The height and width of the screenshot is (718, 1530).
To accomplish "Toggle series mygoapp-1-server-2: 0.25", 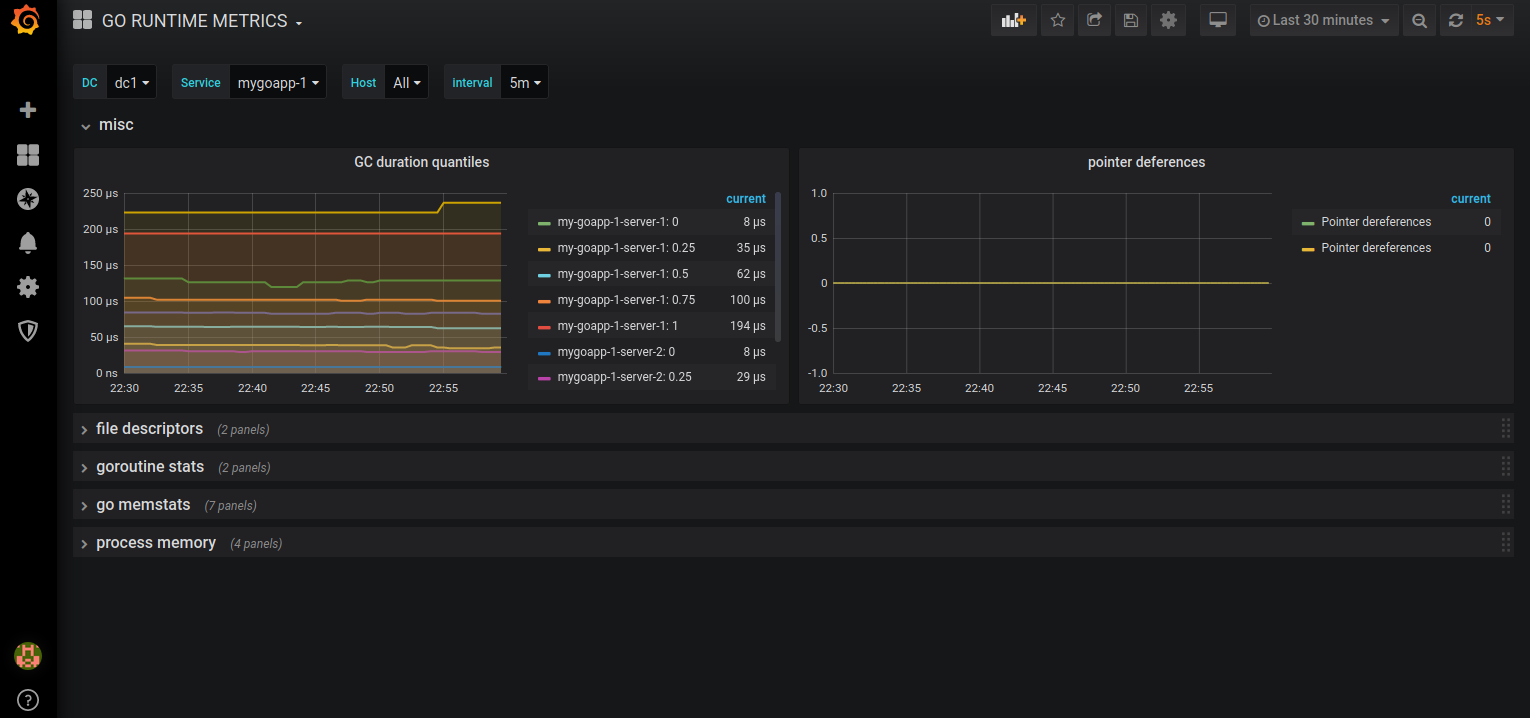I will (624, 378).
